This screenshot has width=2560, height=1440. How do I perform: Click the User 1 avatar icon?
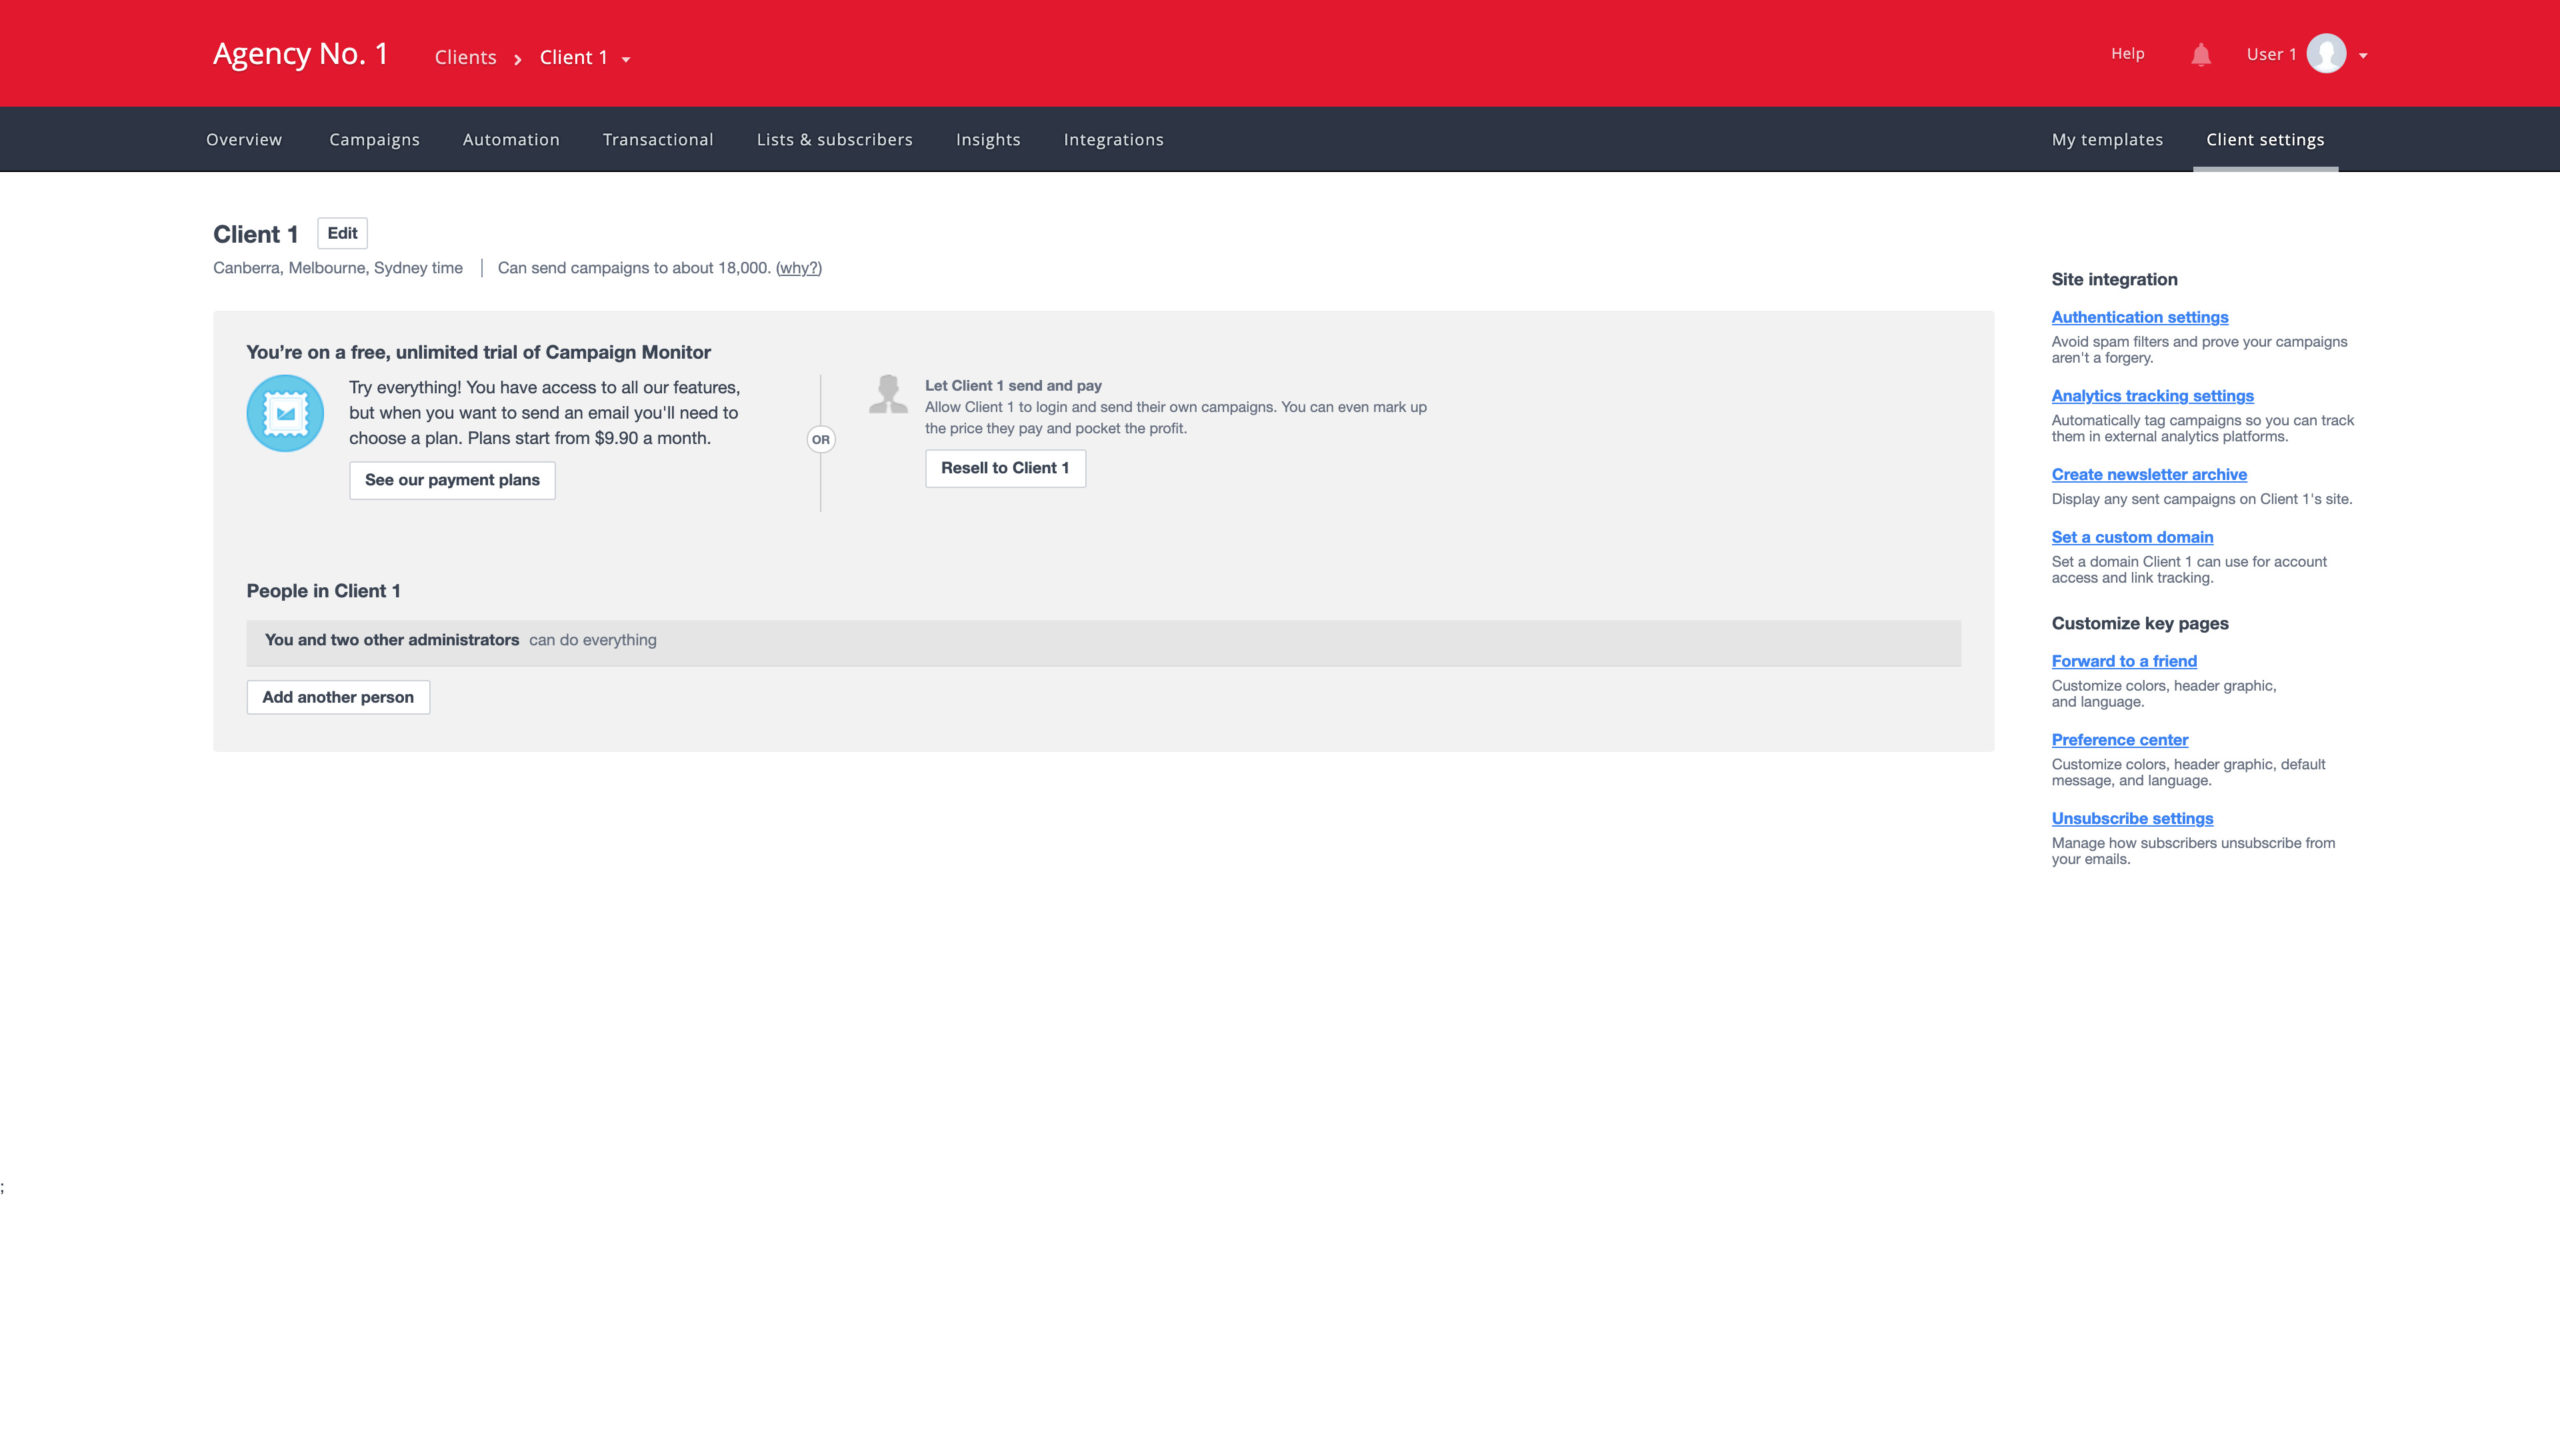click(2326, 54)
